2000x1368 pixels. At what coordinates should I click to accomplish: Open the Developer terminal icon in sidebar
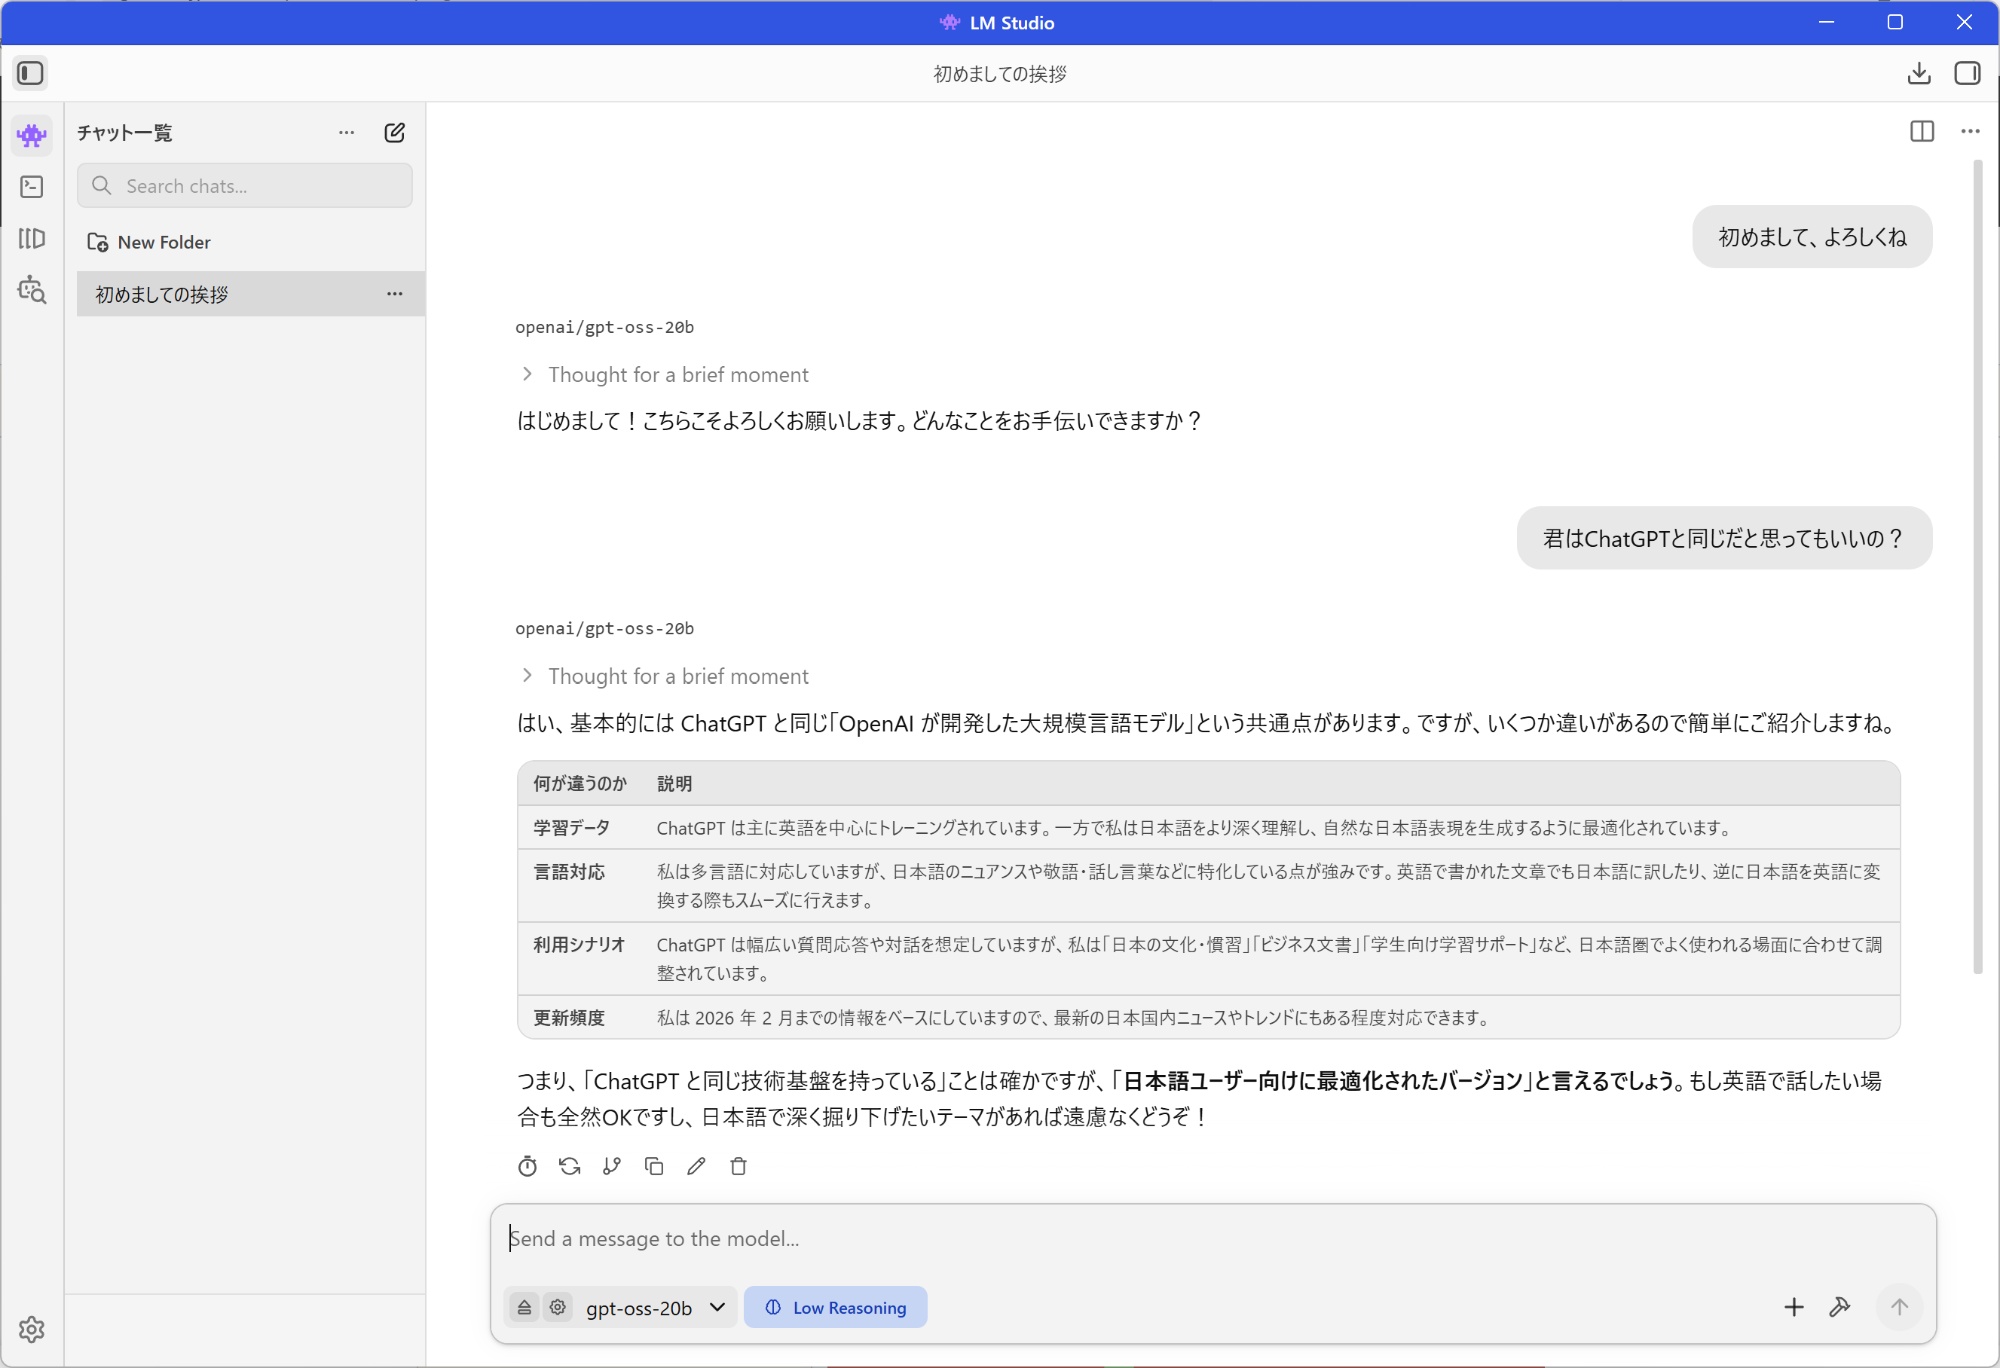point(32,187)
